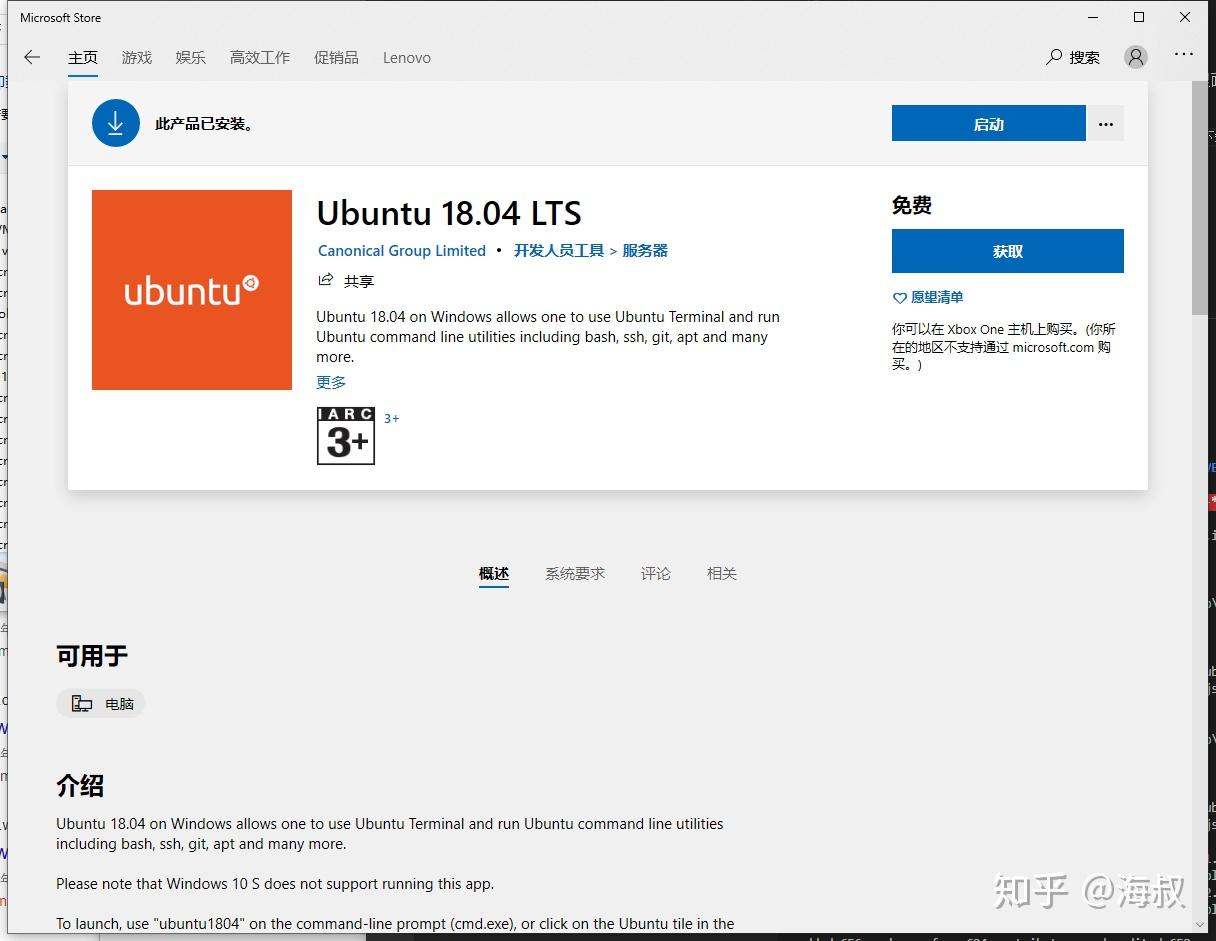Image resolution: width=1216 pixels, height=941 pixels.
Task: Open the 评论 reviews tab
Action: tap(655, 573)
